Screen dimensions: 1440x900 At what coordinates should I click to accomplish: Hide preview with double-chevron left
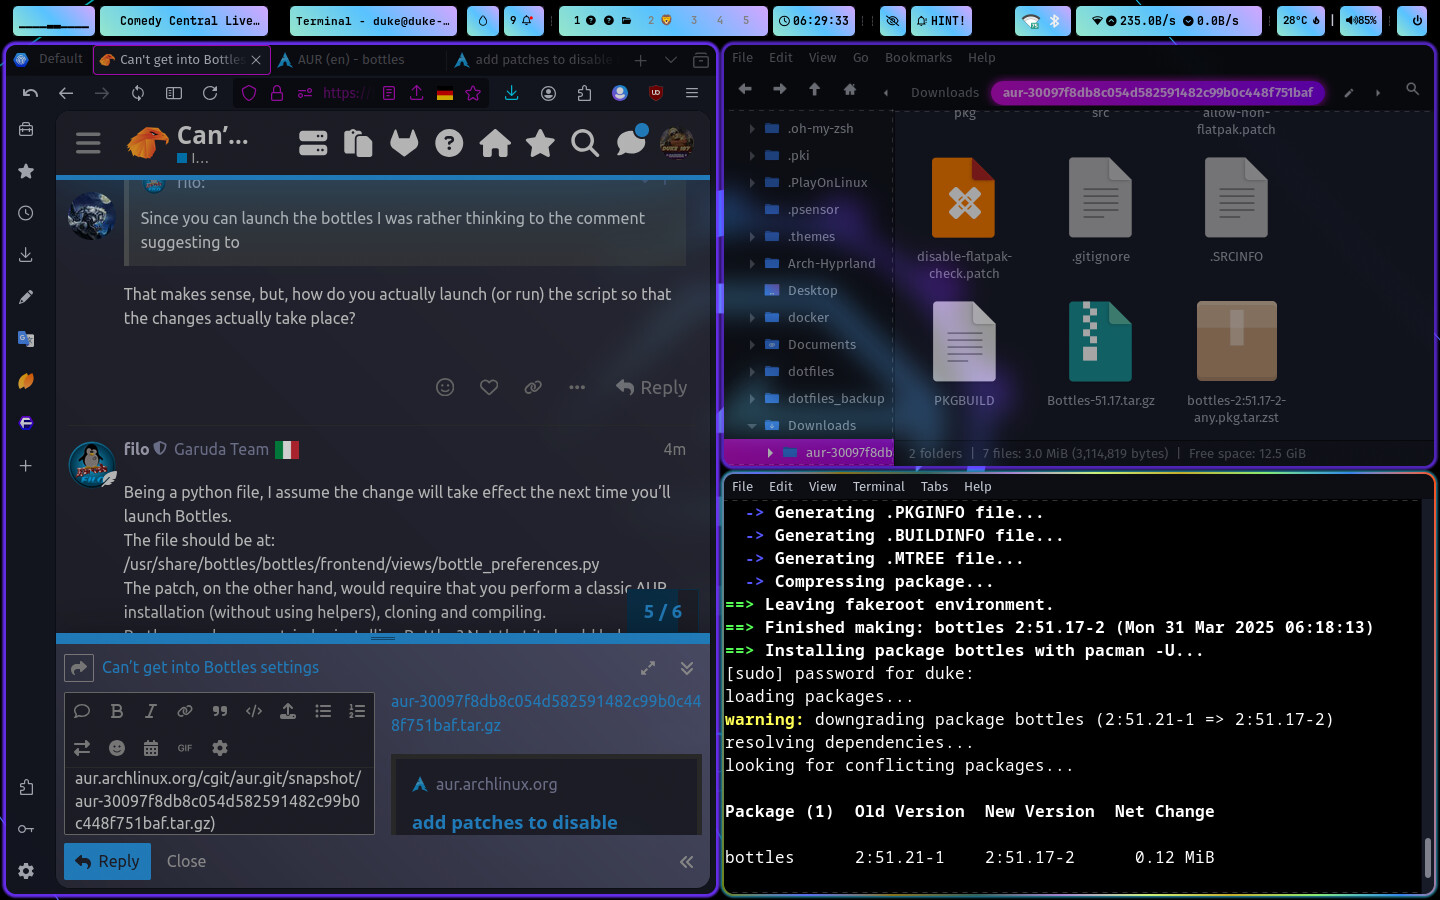click(x=687, y=861)
